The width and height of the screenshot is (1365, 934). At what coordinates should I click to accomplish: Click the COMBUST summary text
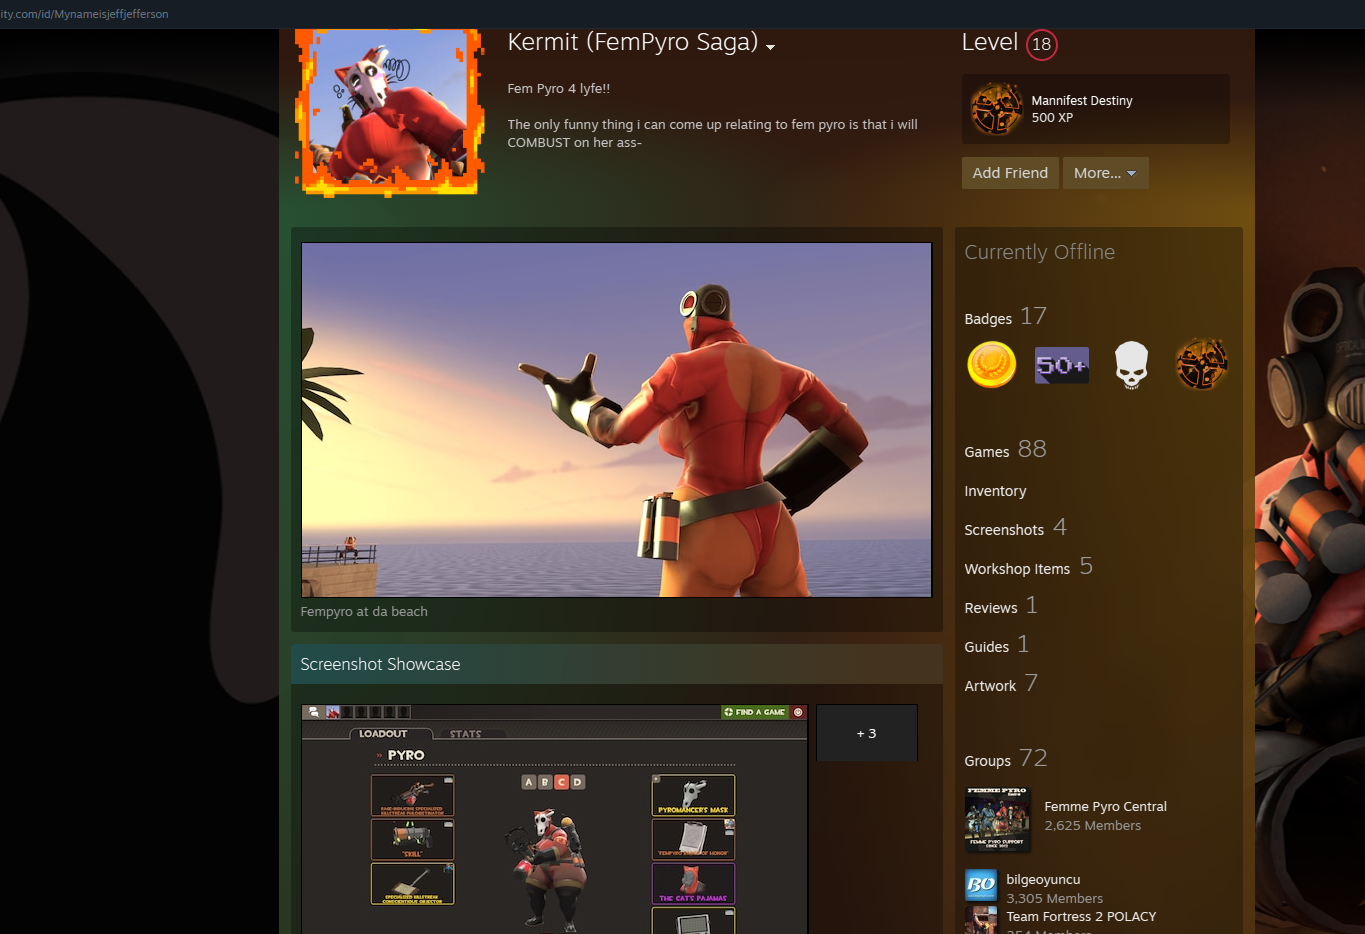pos(712,133)
